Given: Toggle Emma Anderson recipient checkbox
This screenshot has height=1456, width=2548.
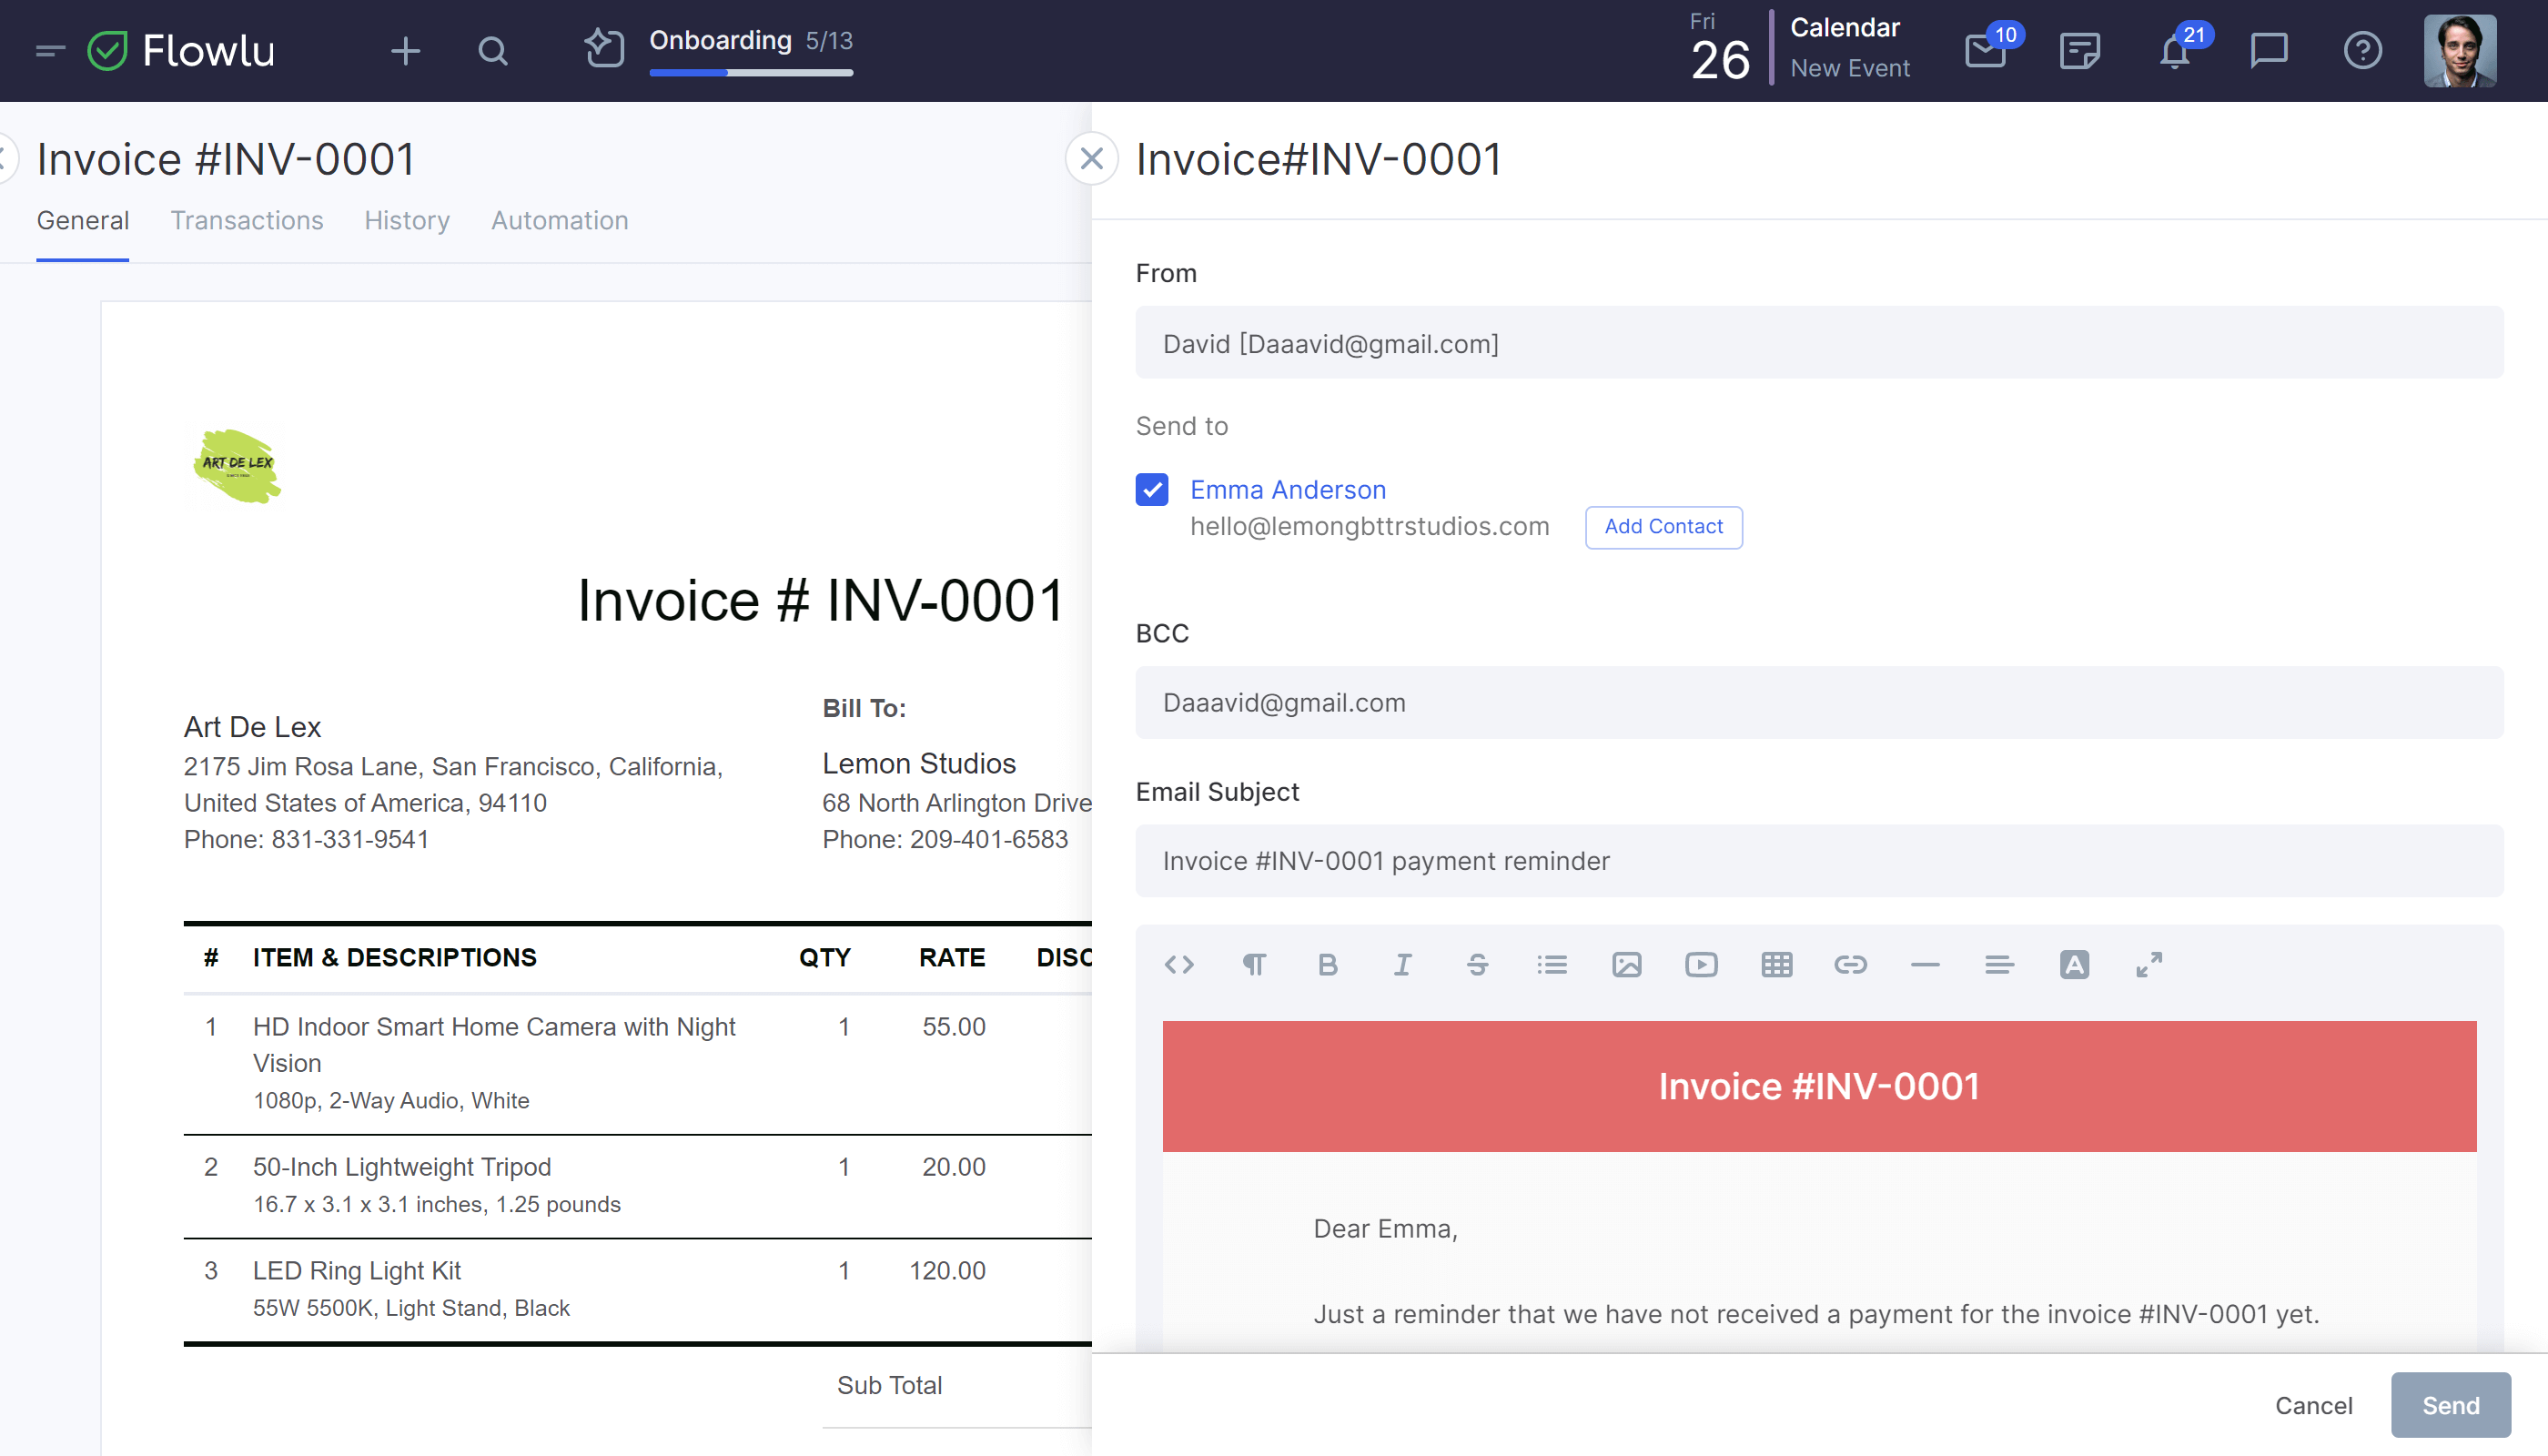Looking at the screenshot, I should click(1151, 490).
